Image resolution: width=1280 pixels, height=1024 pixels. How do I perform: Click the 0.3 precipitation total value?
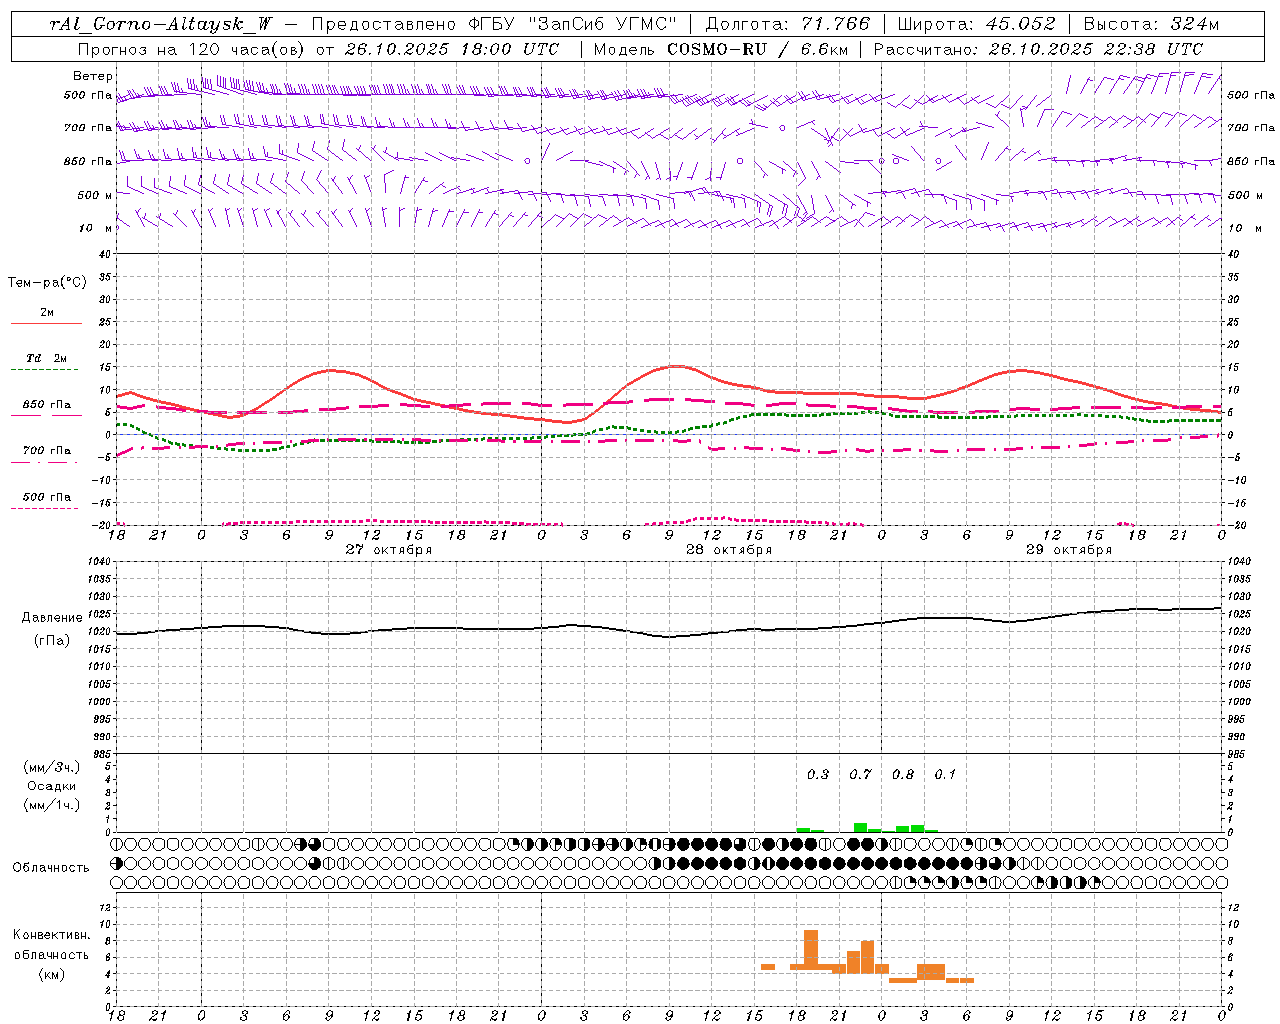coord(818,774)
